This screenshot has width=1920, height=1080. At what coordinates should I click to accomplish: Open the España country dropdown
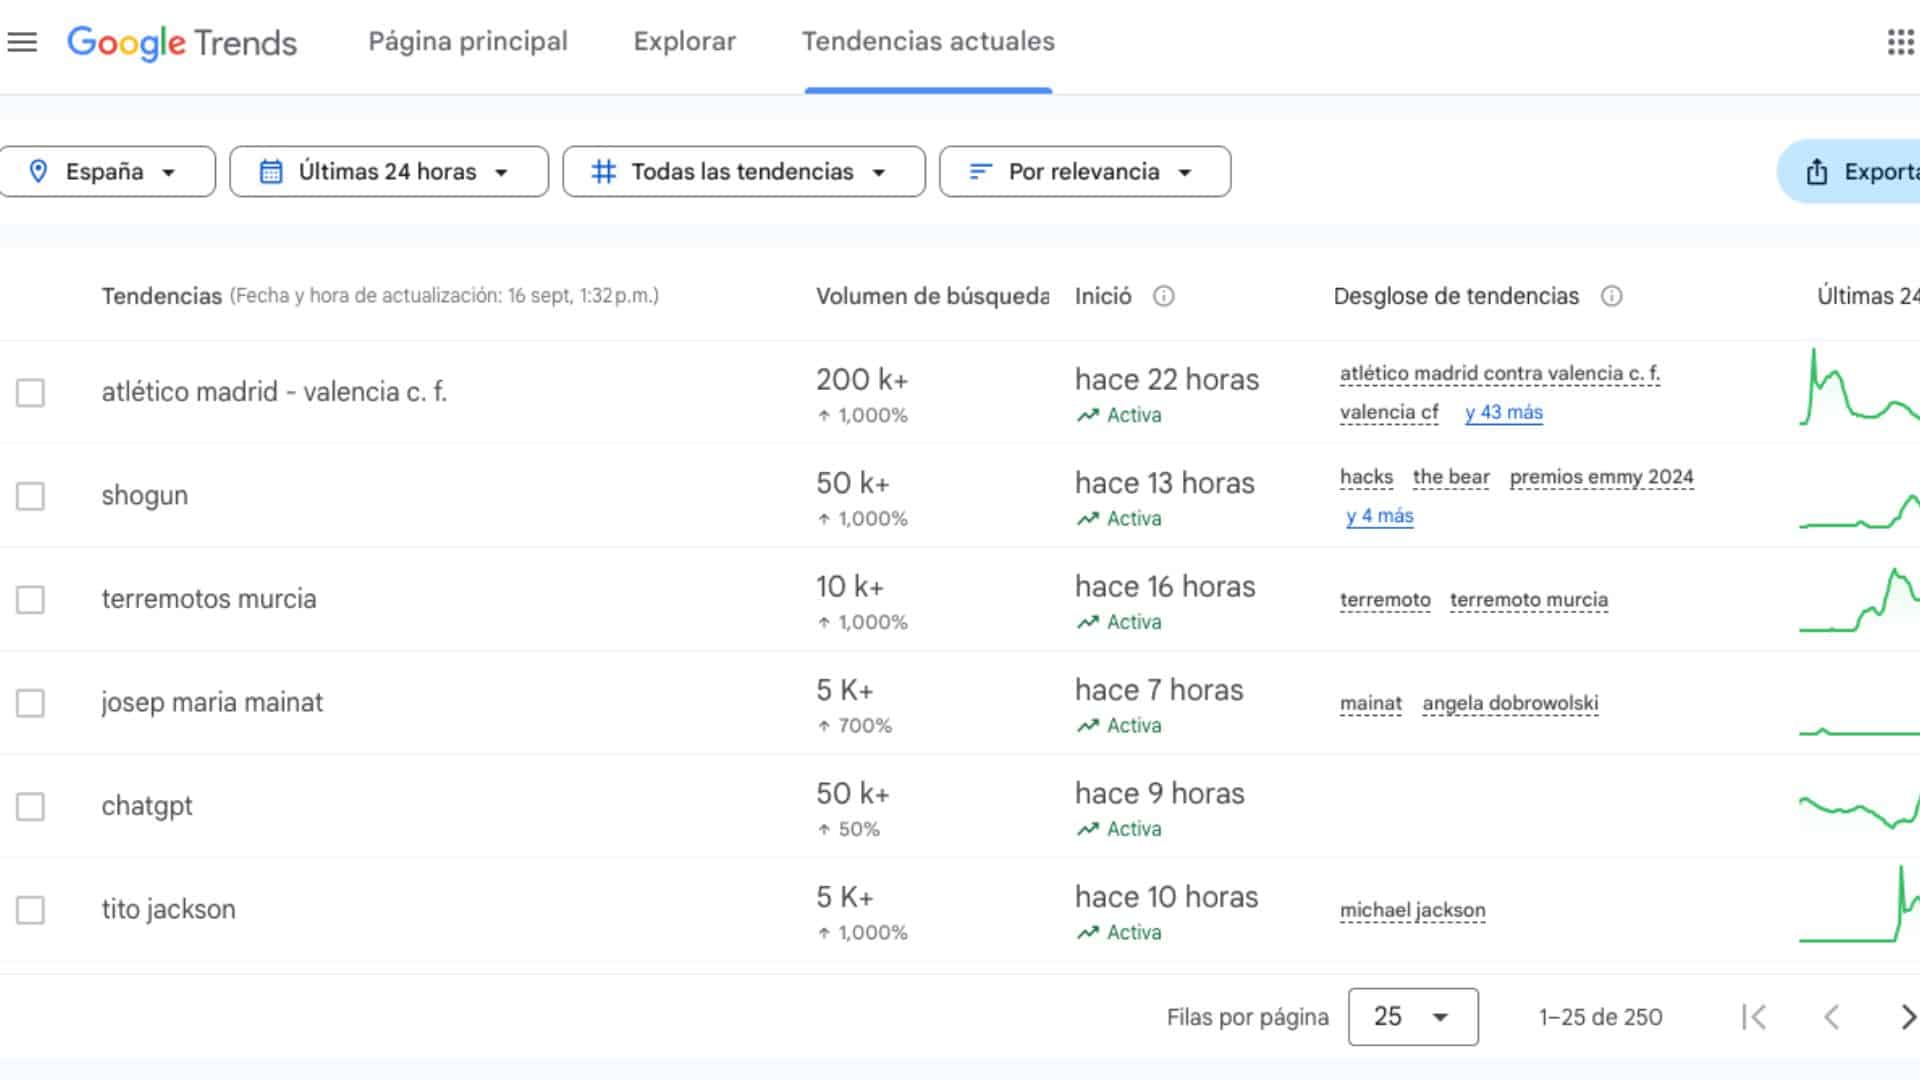pos(106,172)
